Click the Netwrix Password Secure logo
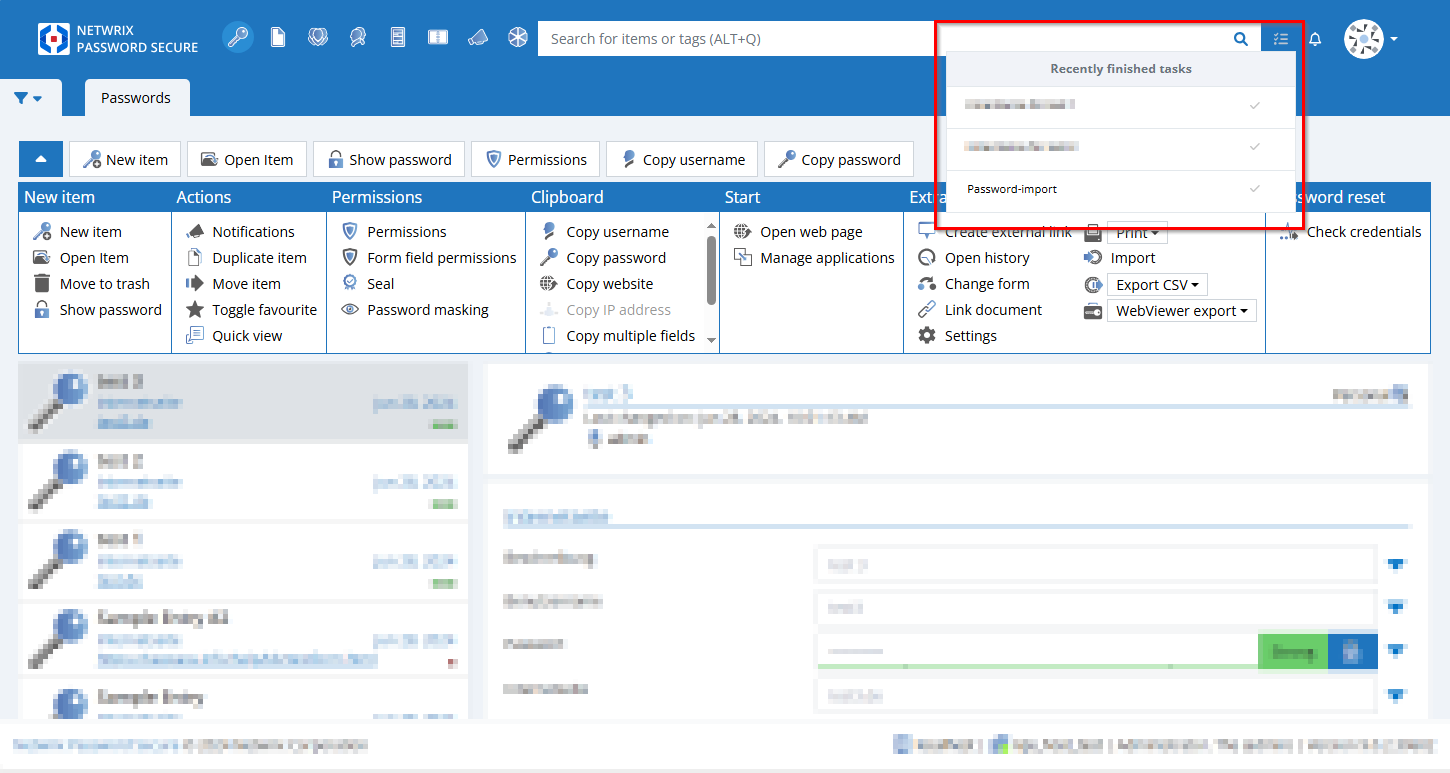This screenshot has width=1450, height=773. 119,39
